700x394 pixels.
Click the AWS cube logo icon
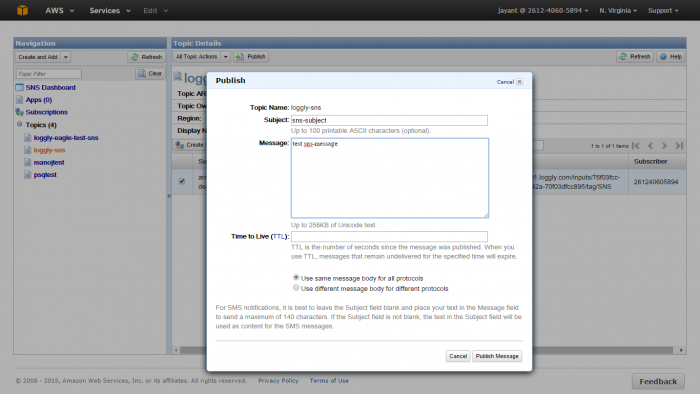click(x=22, y=10)
